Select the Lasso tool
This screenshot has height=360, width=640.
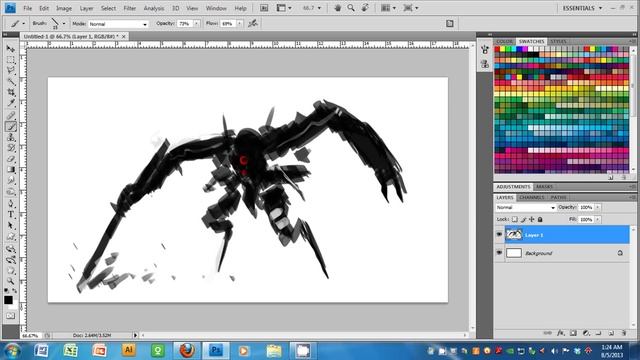[x=11, y=71]
